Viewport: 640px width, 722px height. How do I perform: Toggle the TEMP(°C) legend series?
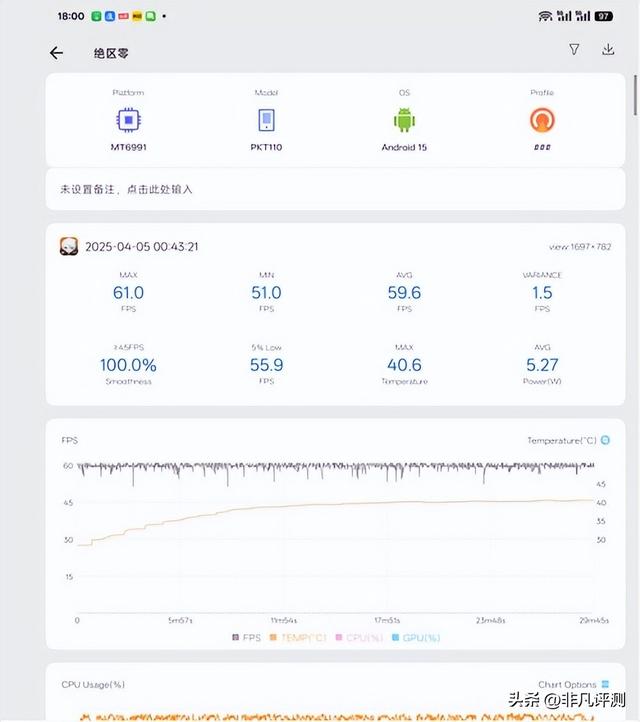pos(298,638)
